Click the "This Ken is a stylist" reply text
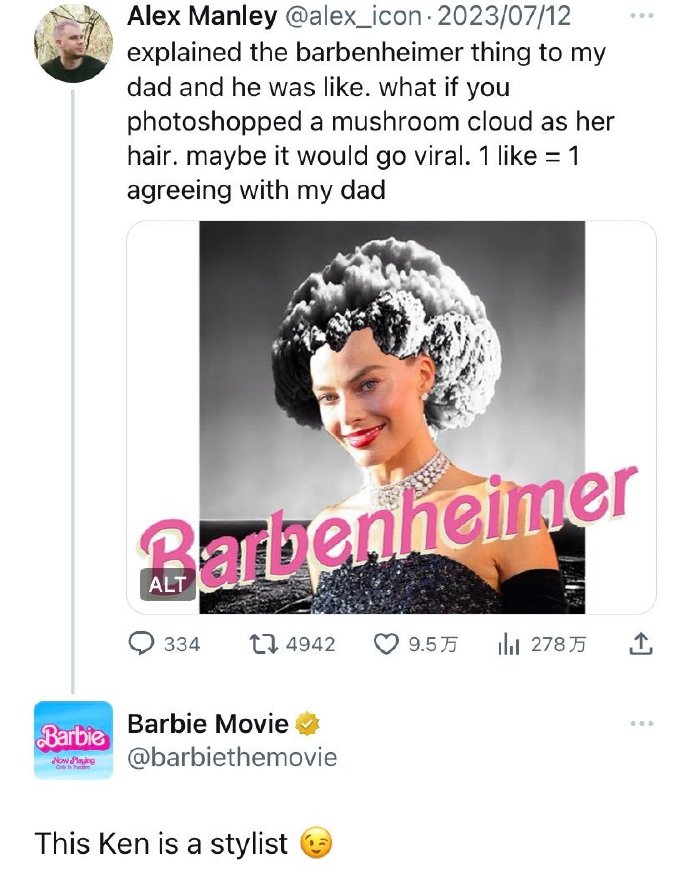This screenshot has height=890, width=690. pos(161,843)
